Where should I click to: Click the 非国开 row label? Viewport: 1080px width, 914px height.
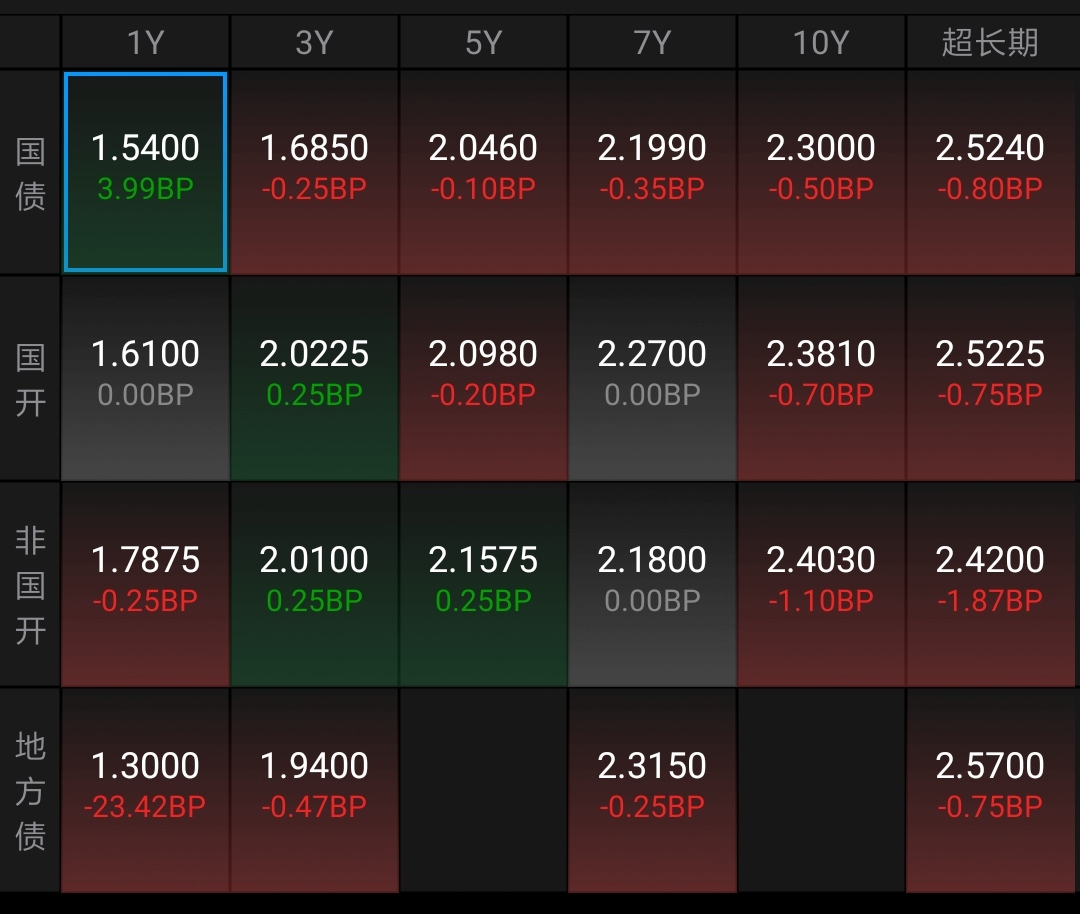click(x=30, y=584)
